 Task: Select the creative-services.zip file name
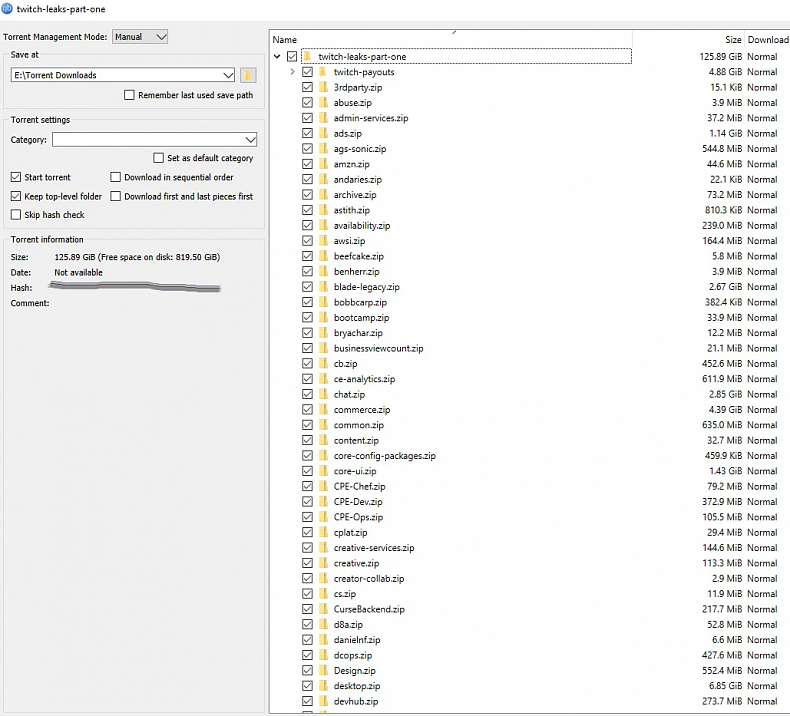374,548
